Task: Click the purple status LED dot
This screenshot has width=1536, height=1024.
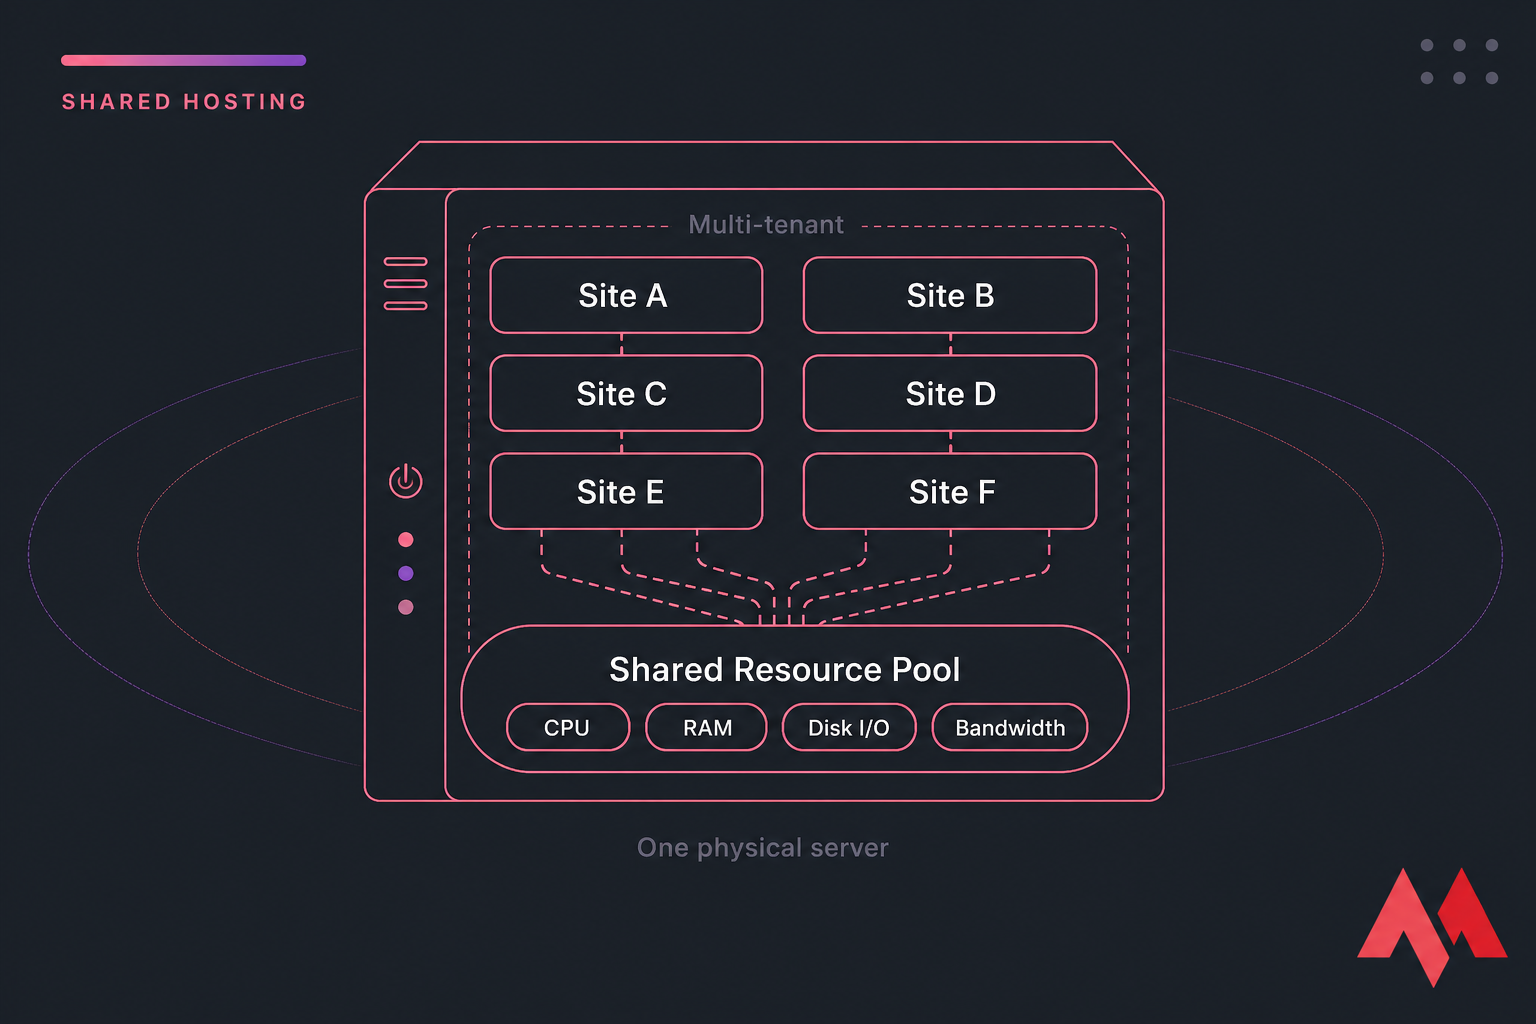Action: (x=405, y=573)
